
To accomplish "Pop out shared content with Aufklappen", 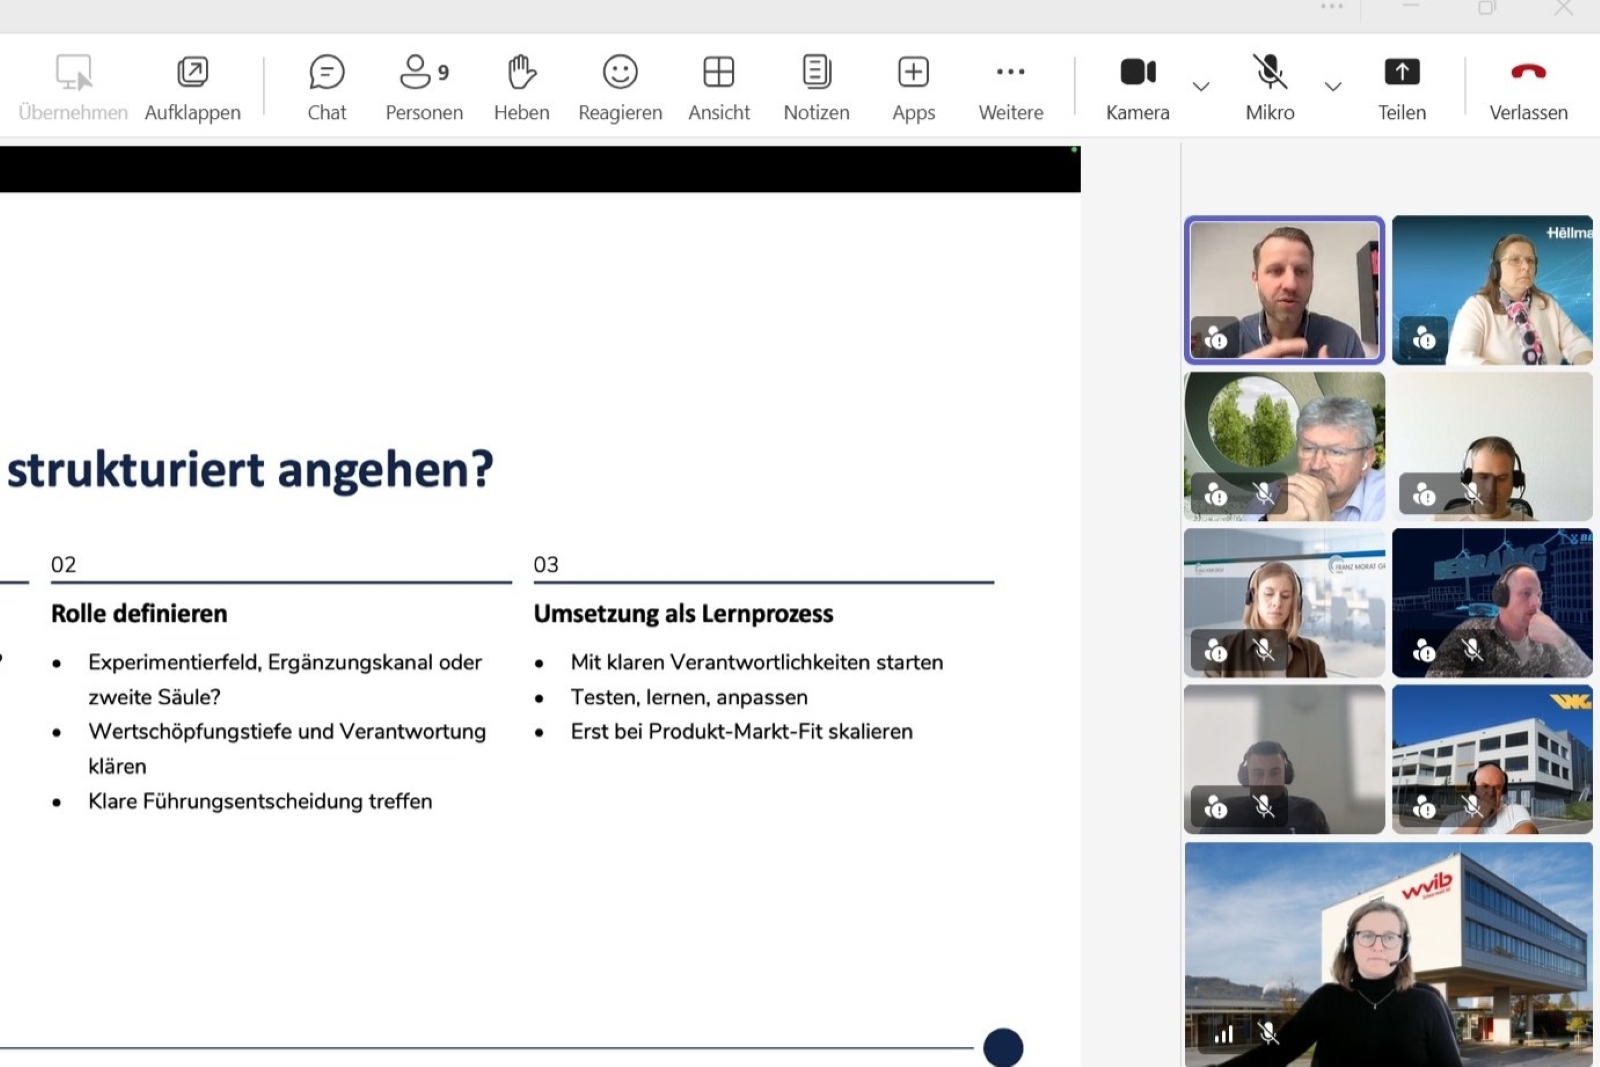I will coord(192,87).
